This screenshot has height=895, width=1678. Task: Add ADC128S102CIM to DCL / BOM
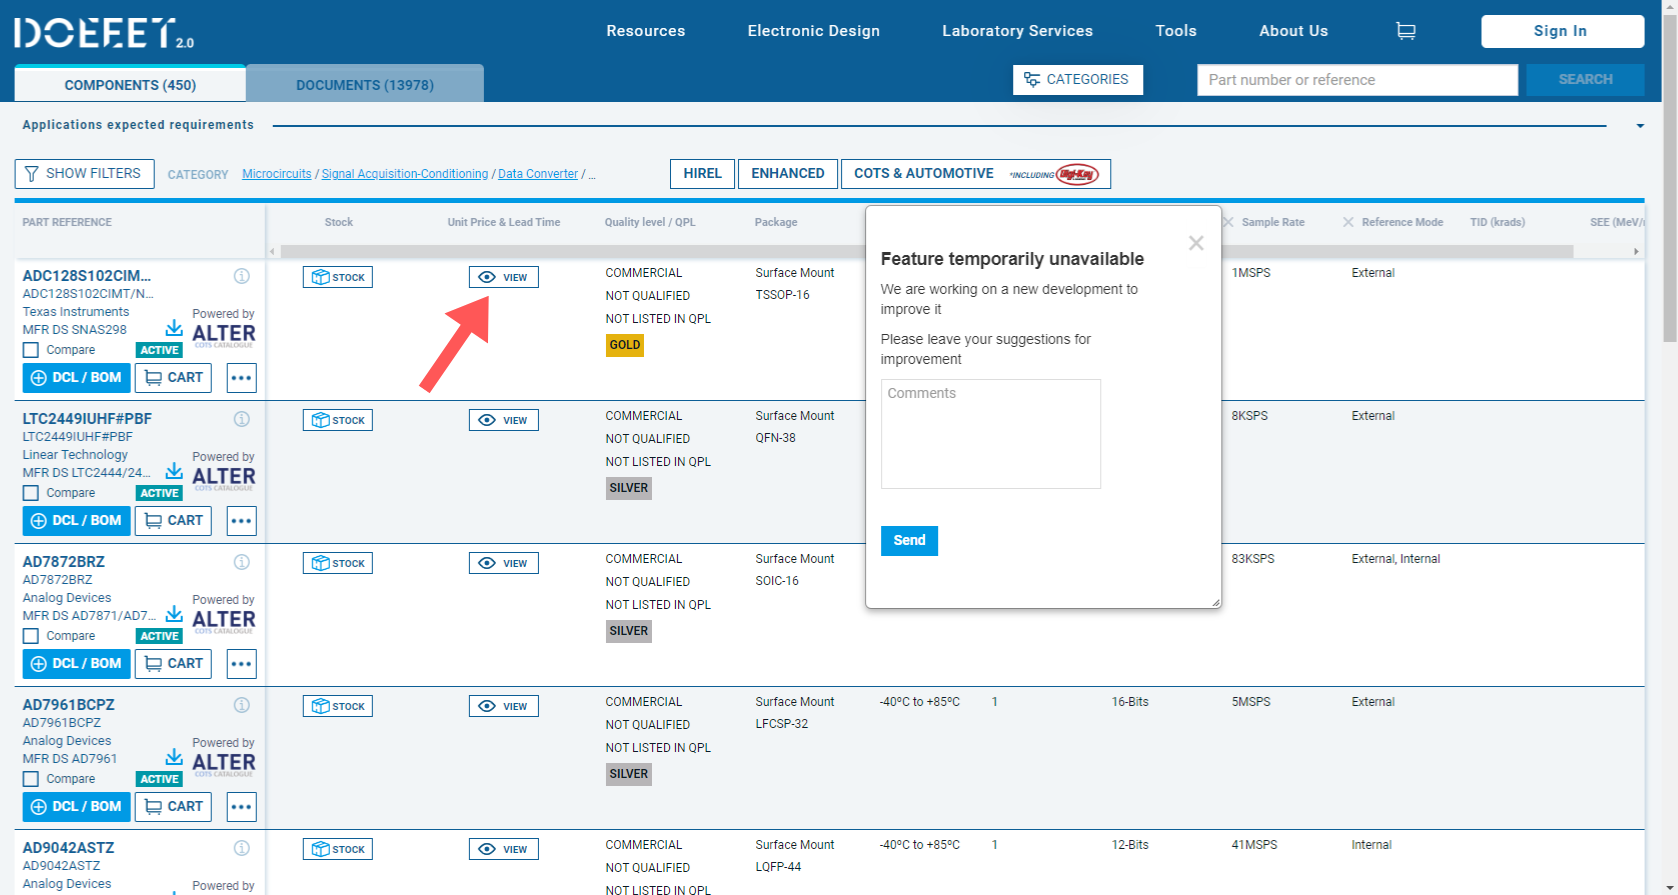76,378
